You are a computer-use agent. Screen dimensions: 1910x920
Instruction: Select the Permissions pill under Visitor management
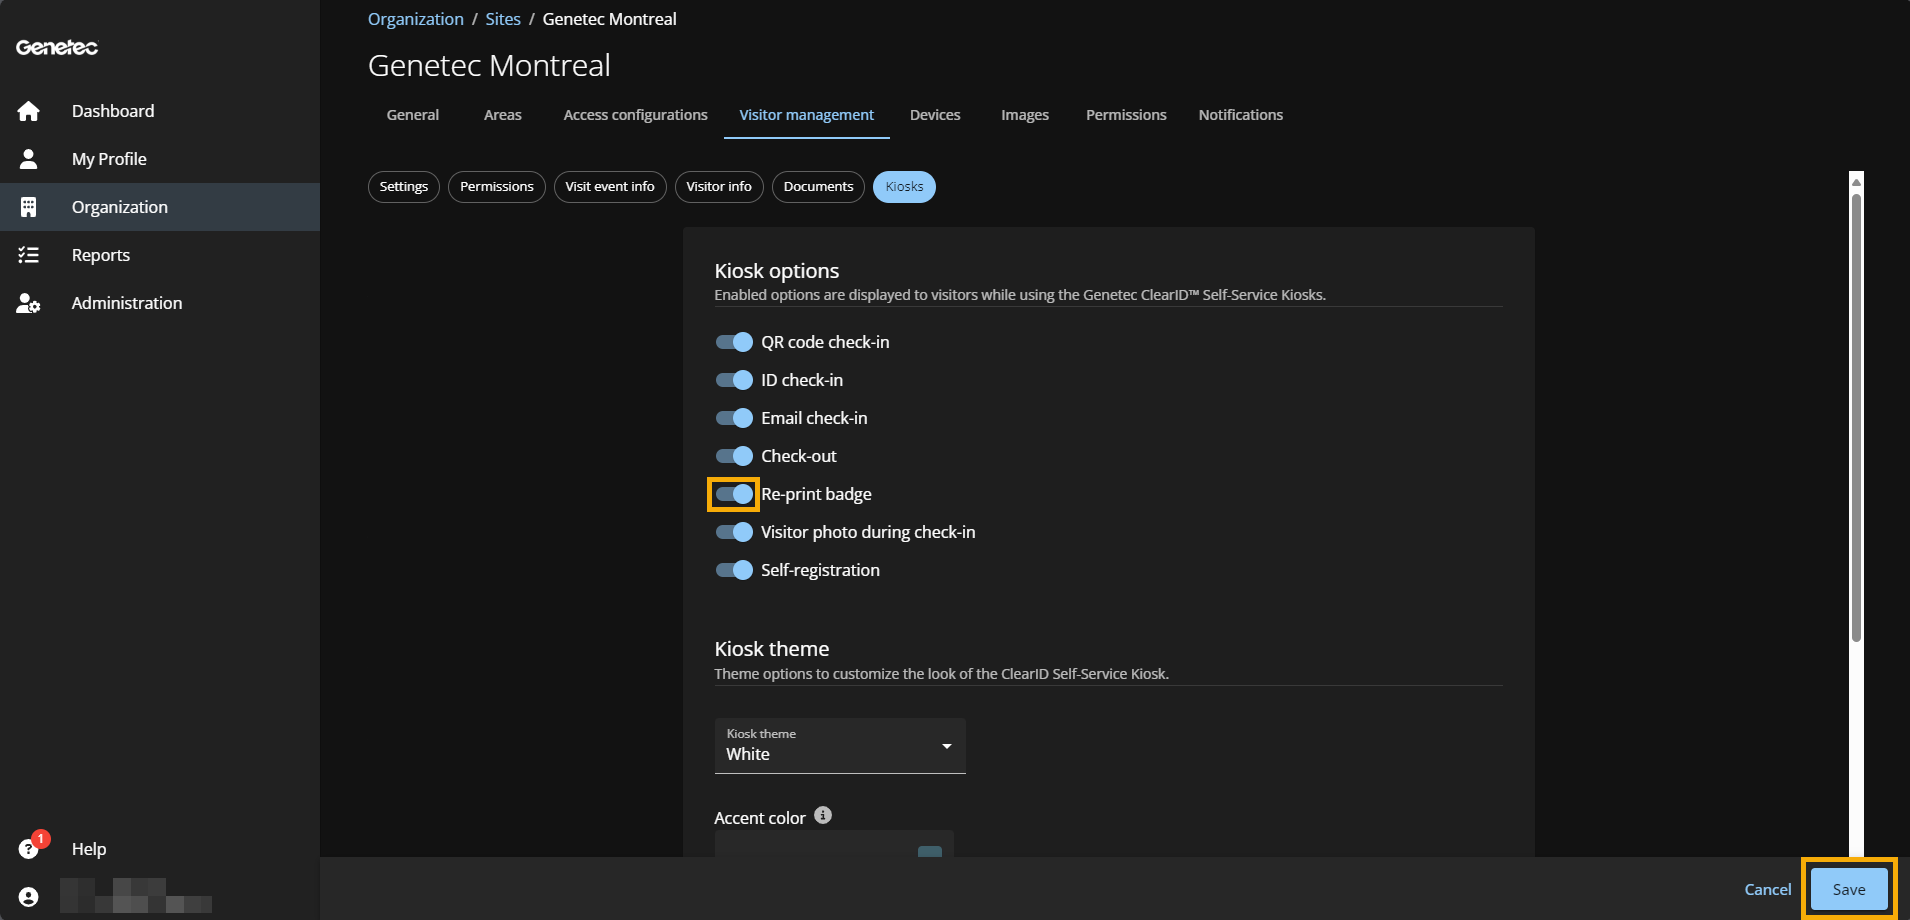[x=497, y=187]
